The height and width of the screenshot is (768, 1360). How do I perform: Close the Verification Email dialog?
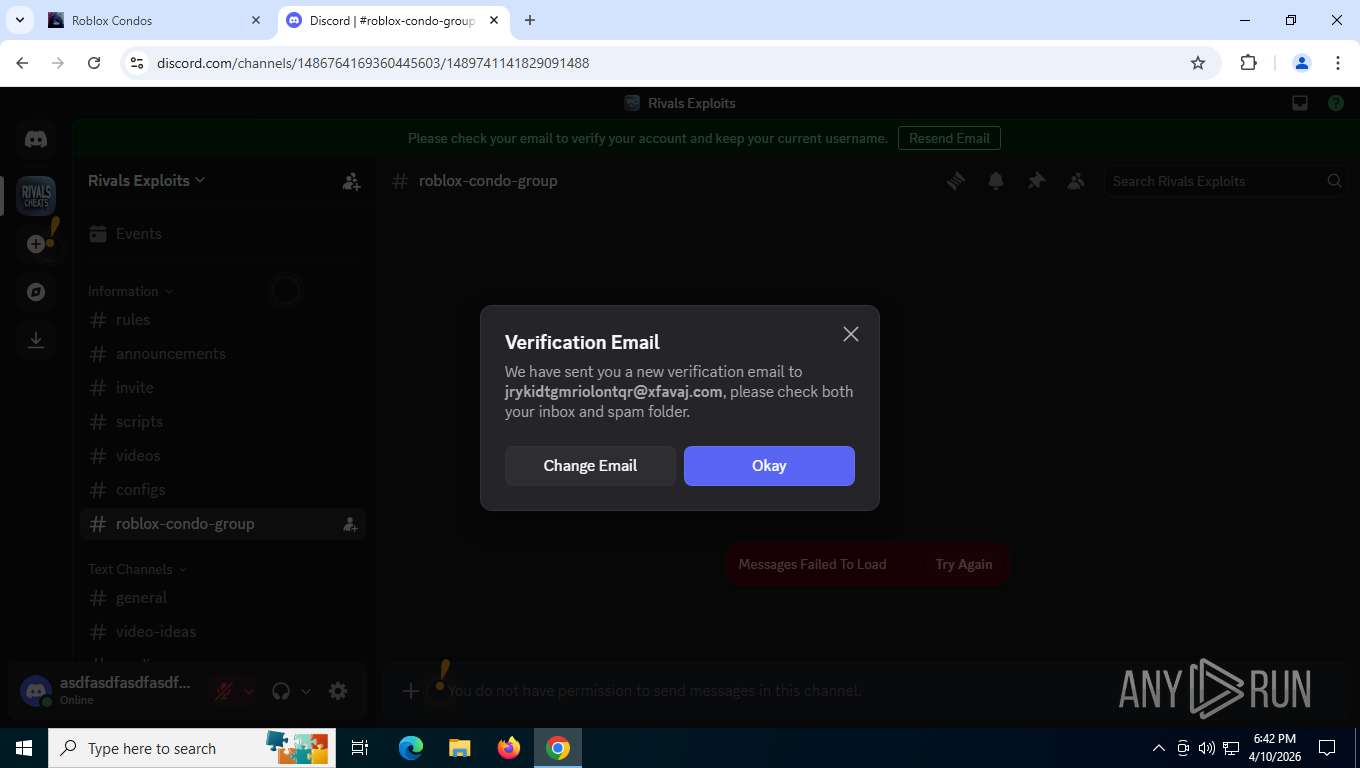pyautogui.click(x=851, y=334)
